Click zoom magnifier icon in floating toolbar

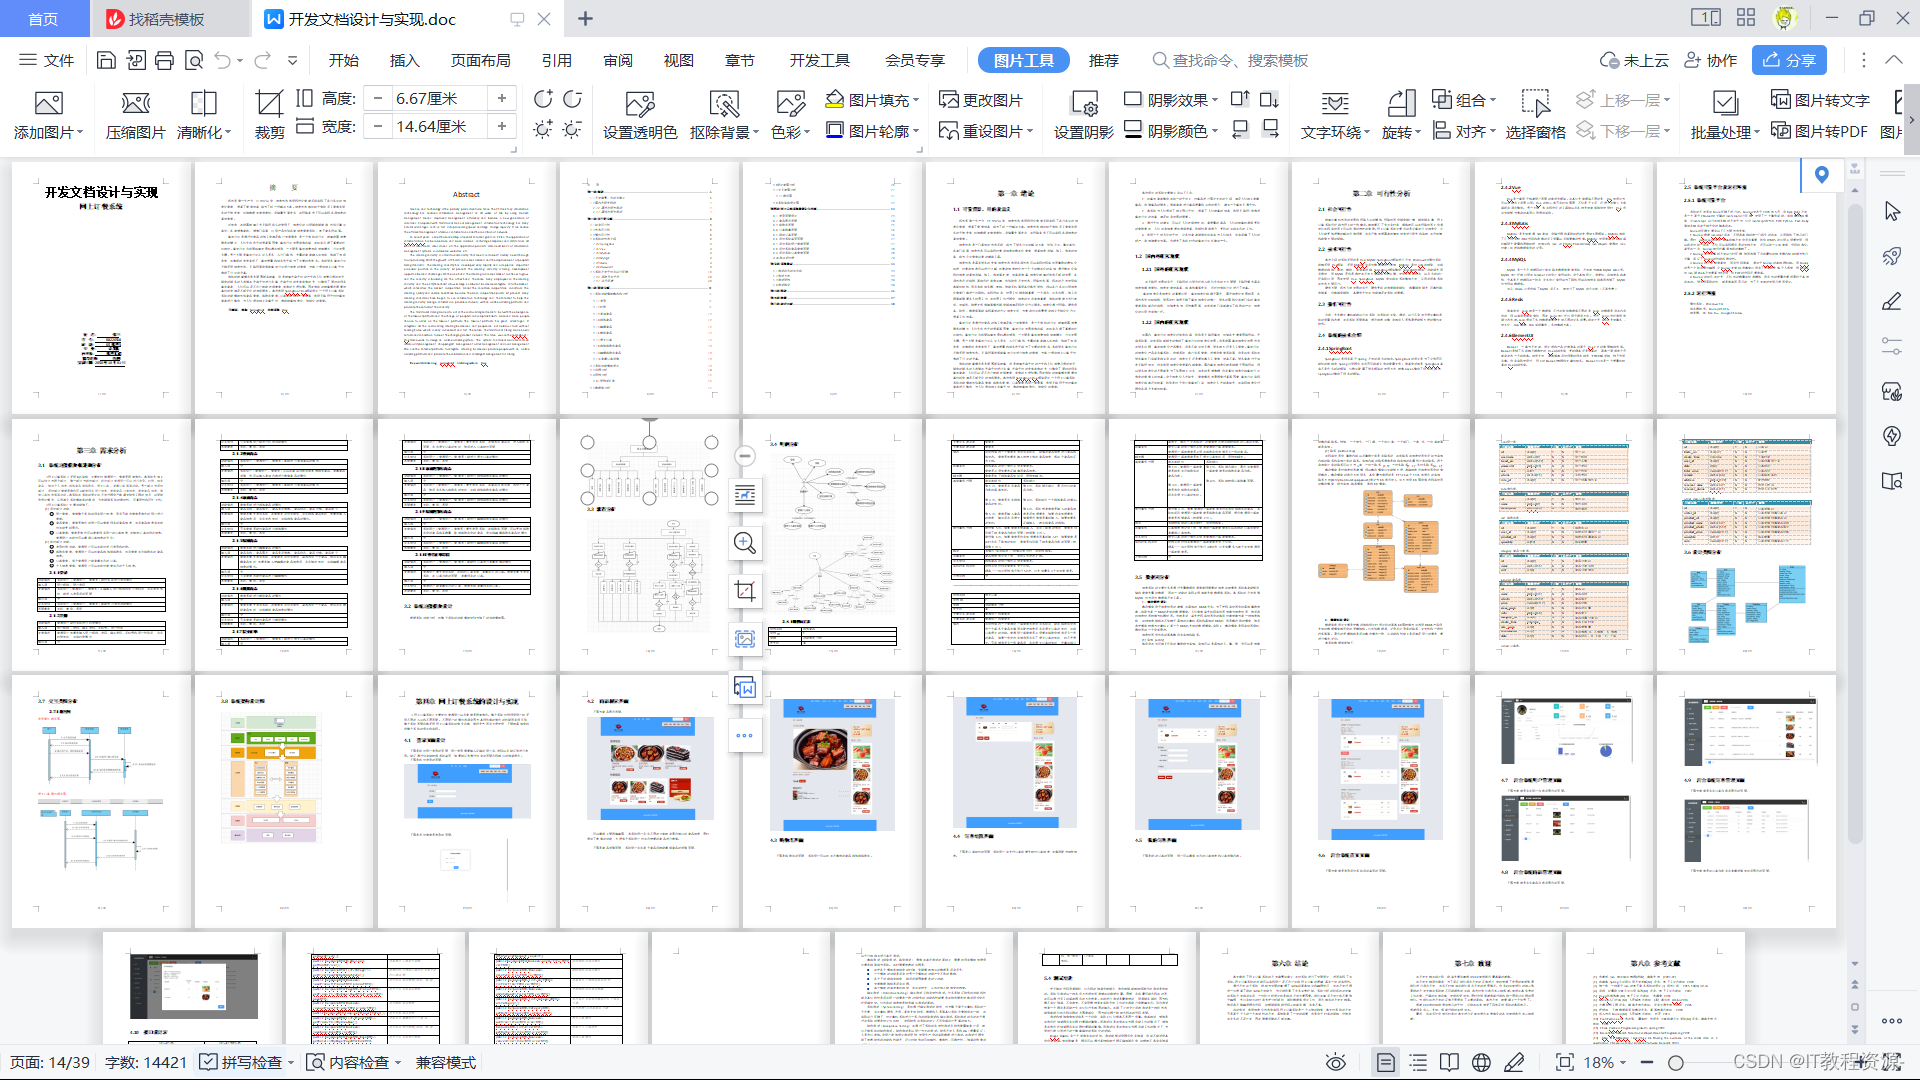coord(745,542)
